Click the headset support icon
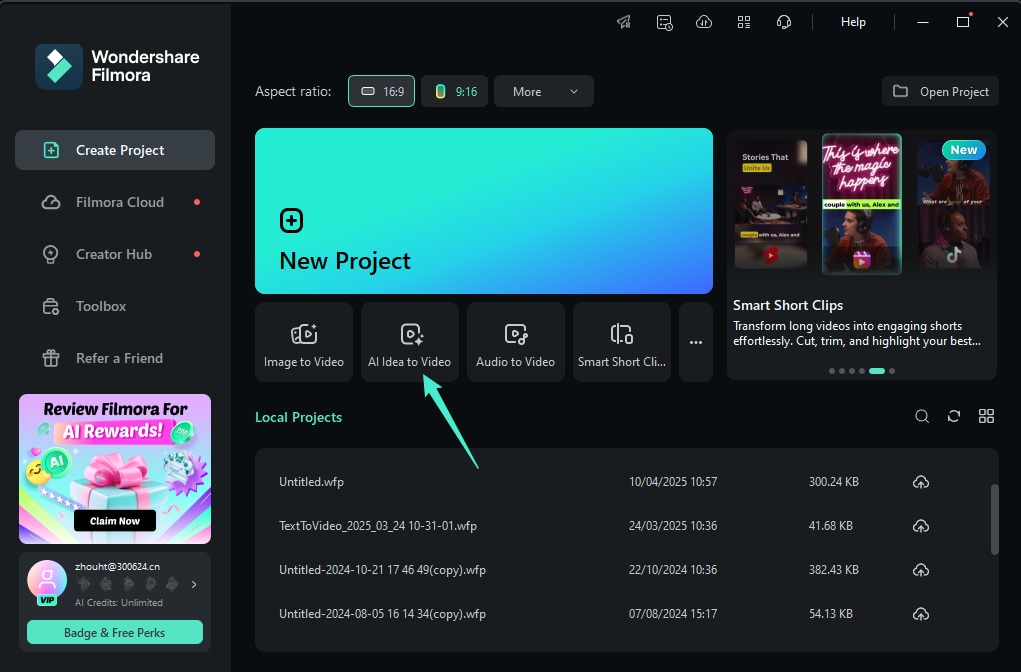Image resolution: width=1021 pixels, height=672 pixels. tap(784, 22)
